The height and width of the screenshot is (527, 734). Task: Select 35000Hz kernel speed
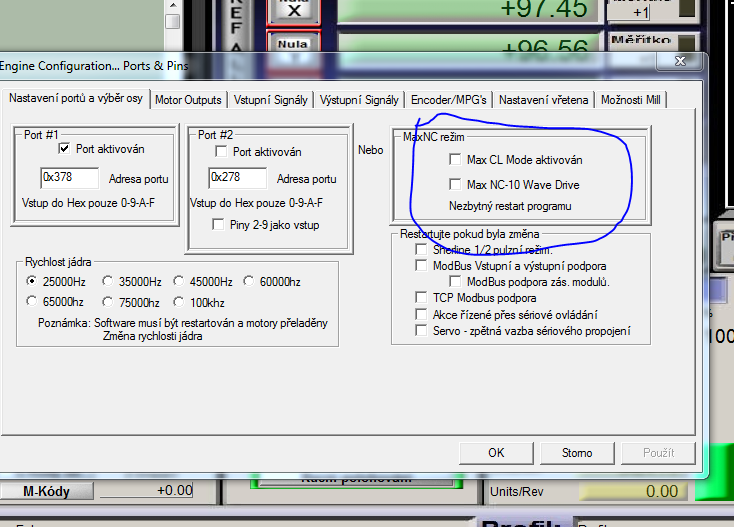[x=108, y=282]
